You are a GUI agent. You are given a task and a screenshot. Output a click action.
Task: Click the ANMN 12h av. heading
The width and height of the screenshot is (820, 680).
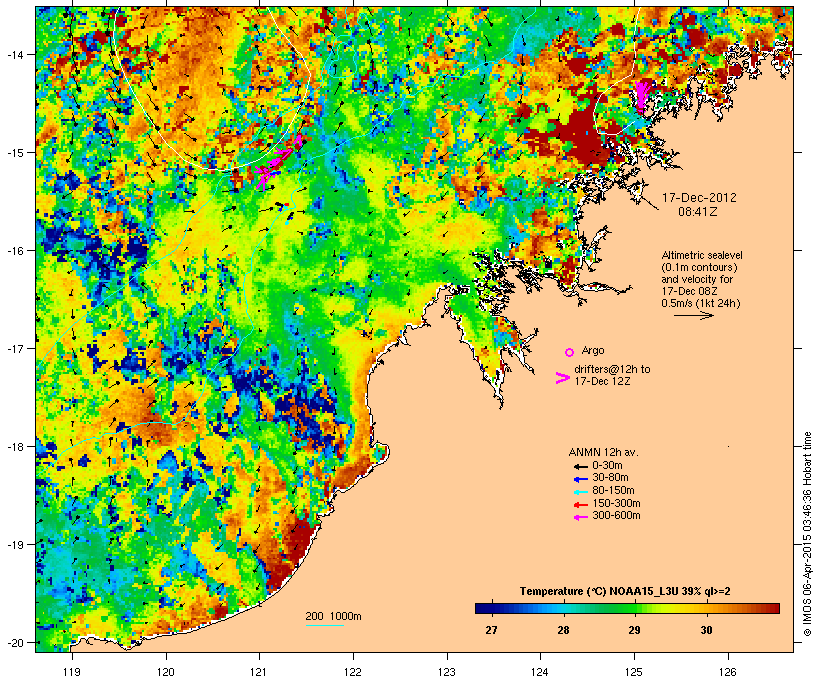[603, 452]
